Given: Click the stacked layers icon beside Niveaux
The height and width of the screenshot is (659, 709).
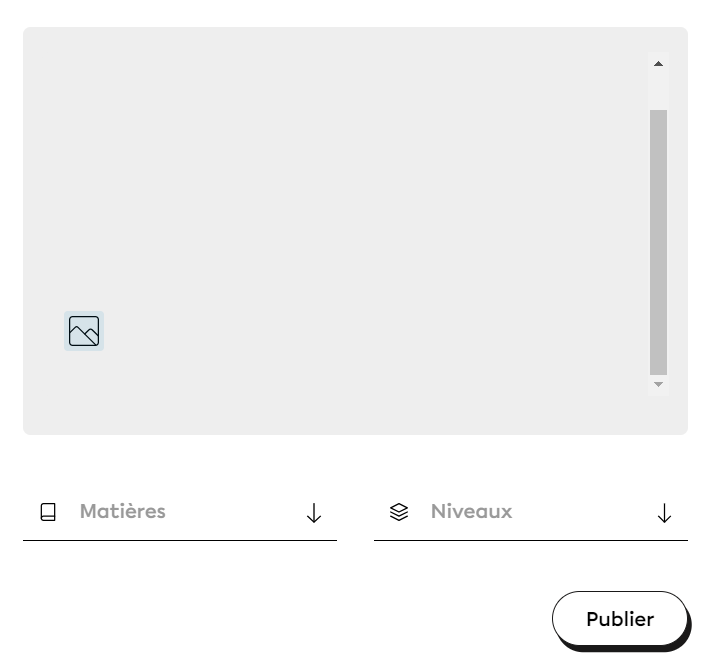Looking at the screenshot, I should point(399,512).
